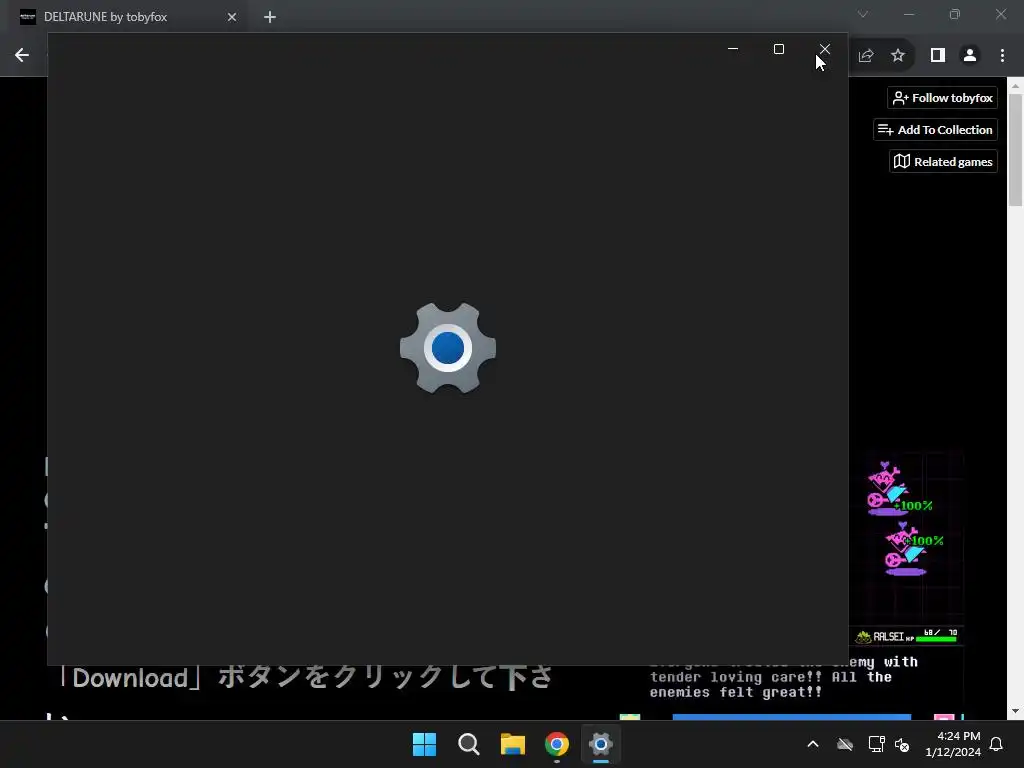Open File Explorer from taskbar
This screenshot has width=1024, height=768.
coord(513,744)
